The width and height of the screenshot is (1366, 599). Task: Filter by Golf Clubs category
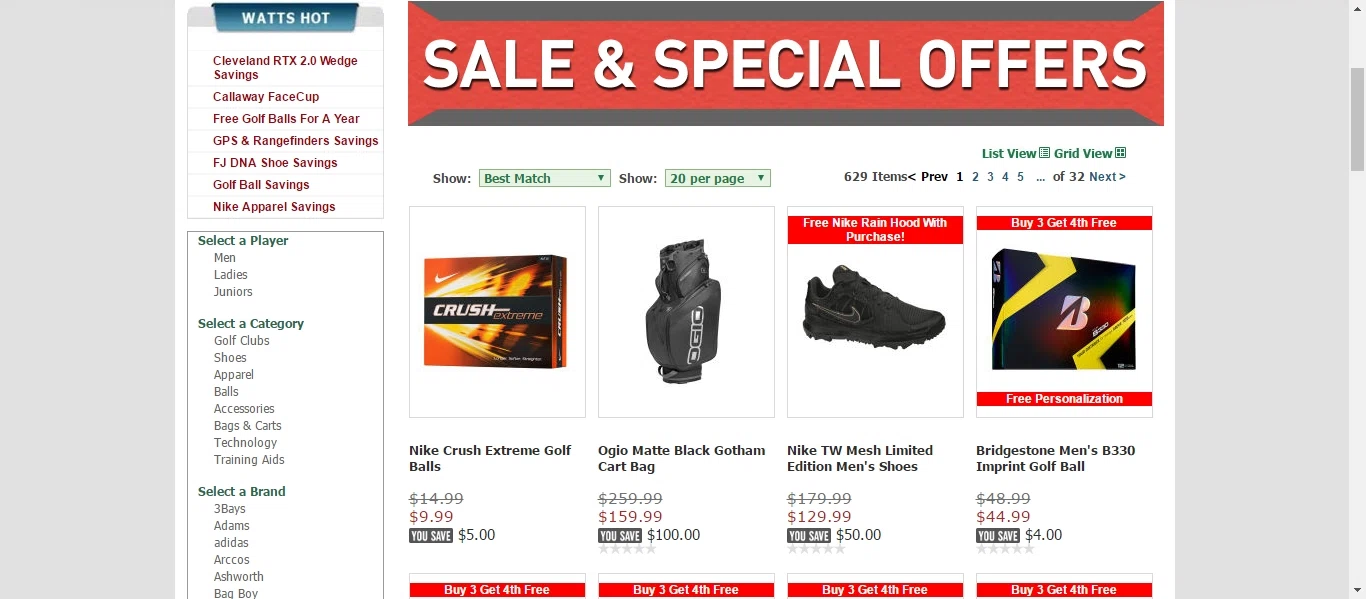tap(242, 341)
